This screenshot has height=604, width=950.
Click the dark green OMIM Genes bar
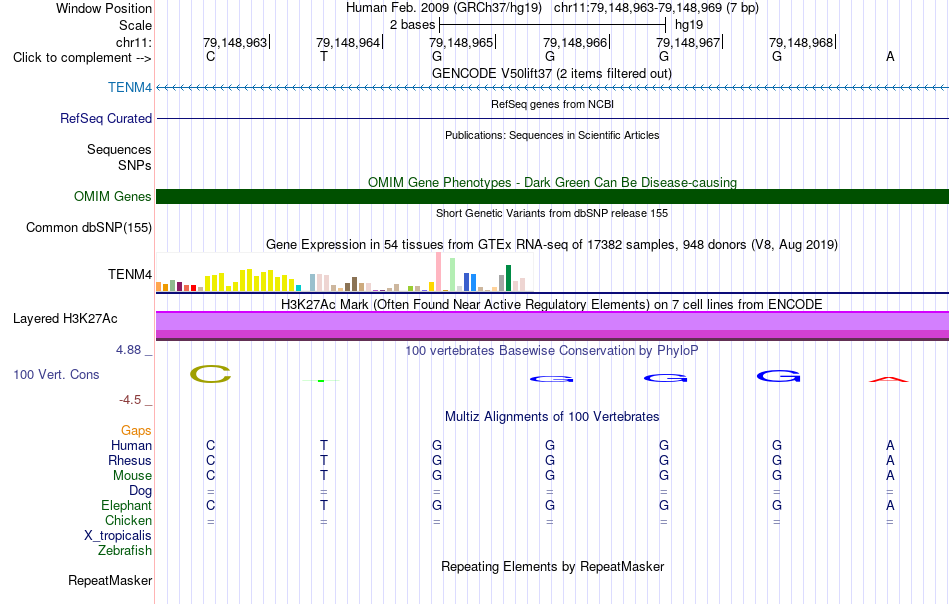coord(553,196)
